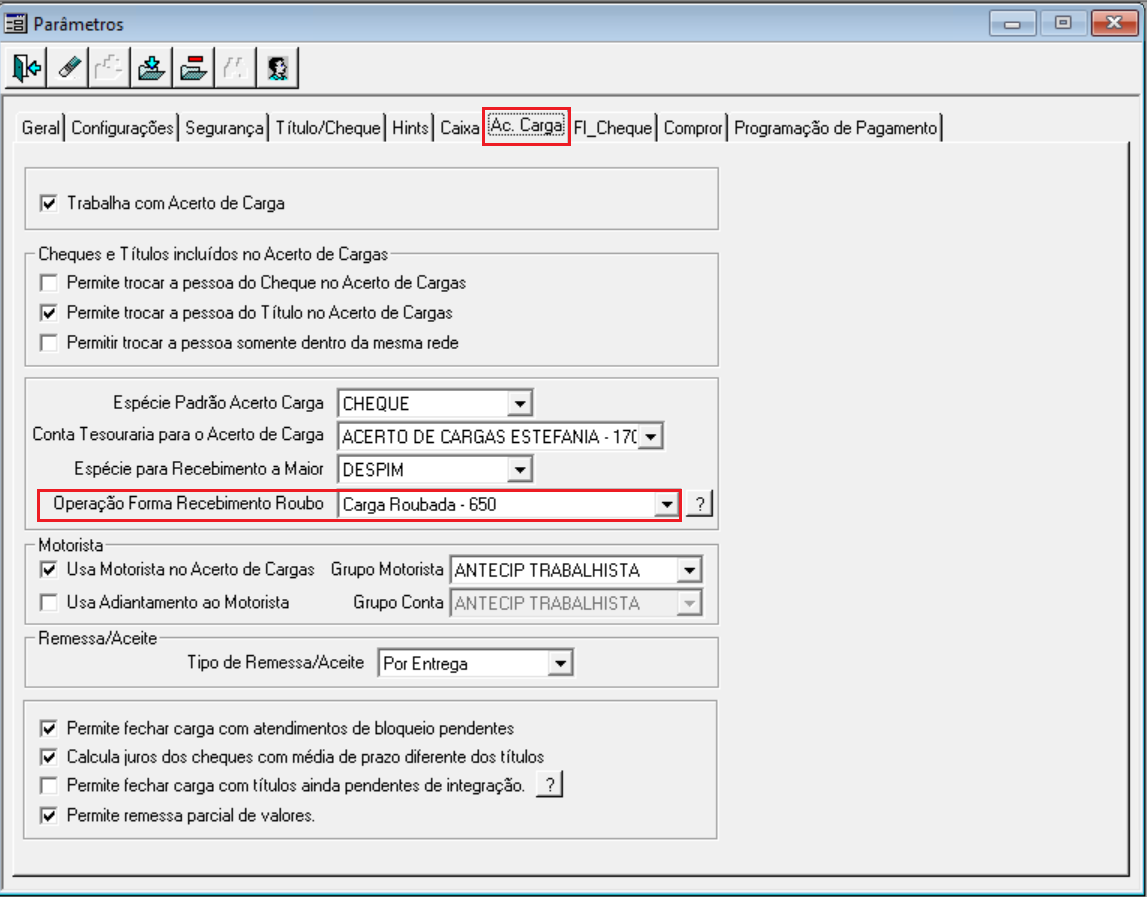Click the Tipo de Remessa/Aceite label

275,662
